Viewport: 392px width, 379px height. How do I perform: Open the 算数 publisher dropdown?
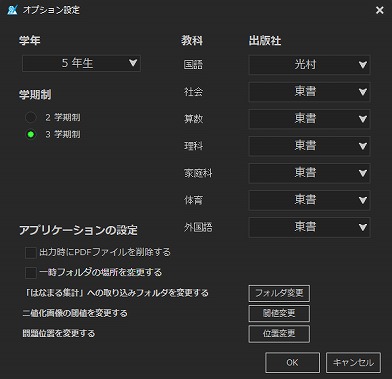click(309, 119)
